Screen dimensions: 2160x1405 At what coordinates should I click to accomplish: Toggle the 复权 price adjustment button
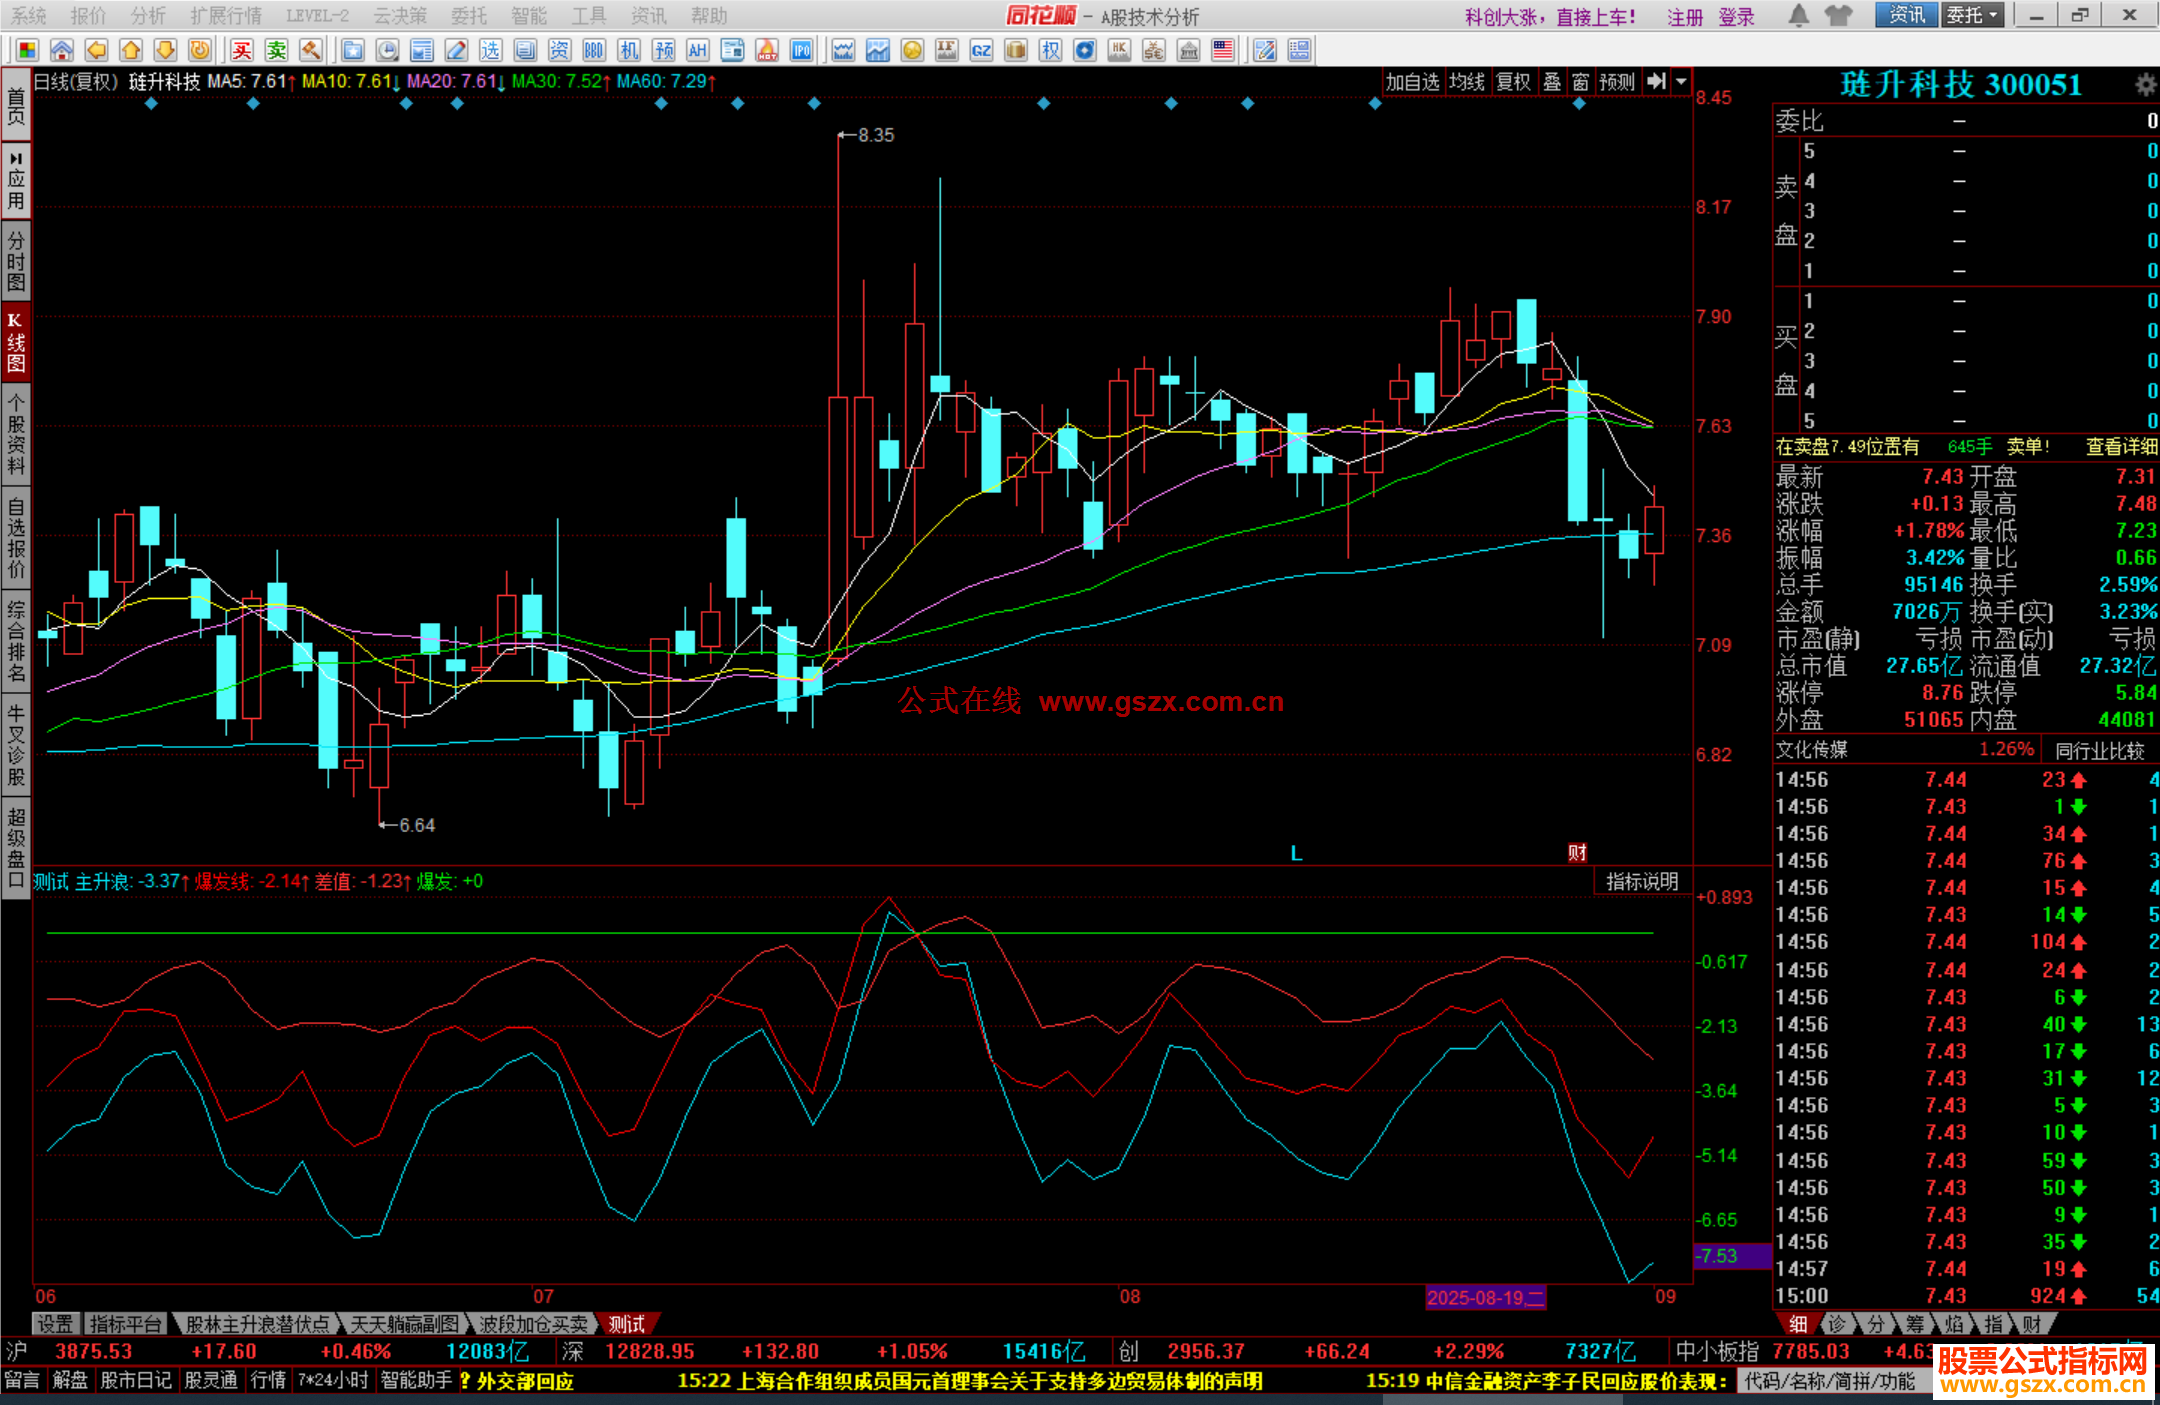(1513, 82)
